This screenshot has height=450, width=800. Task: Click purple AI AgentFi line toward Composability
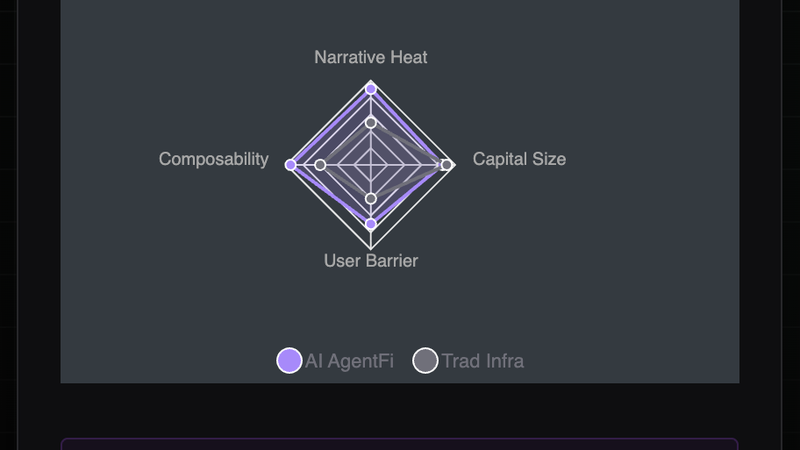331,127
